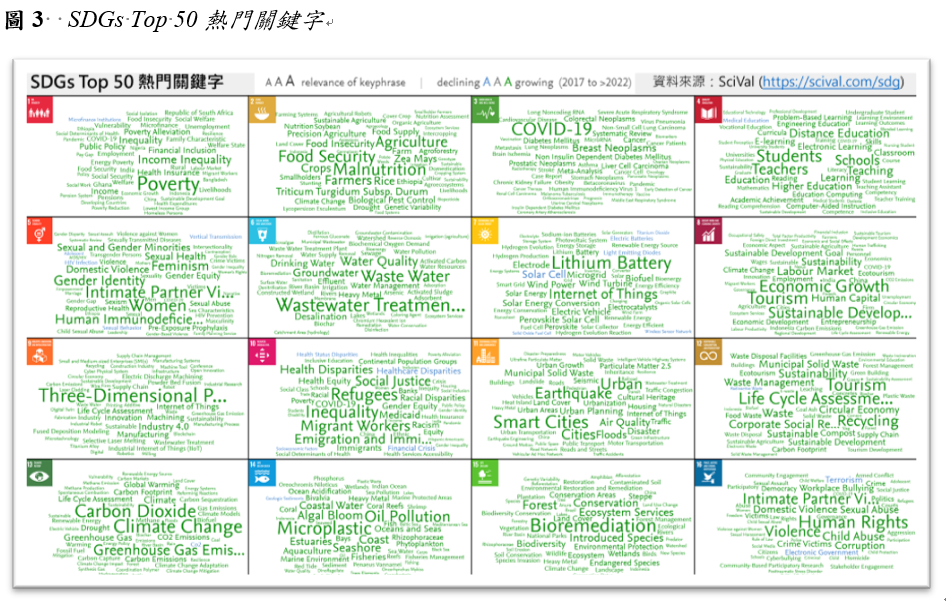The width and height of the screenshot is (946, 606).
Task: Click the yellow SDG 2 Zero Hunger bowl icon
Action: click(x=262, y=110)
